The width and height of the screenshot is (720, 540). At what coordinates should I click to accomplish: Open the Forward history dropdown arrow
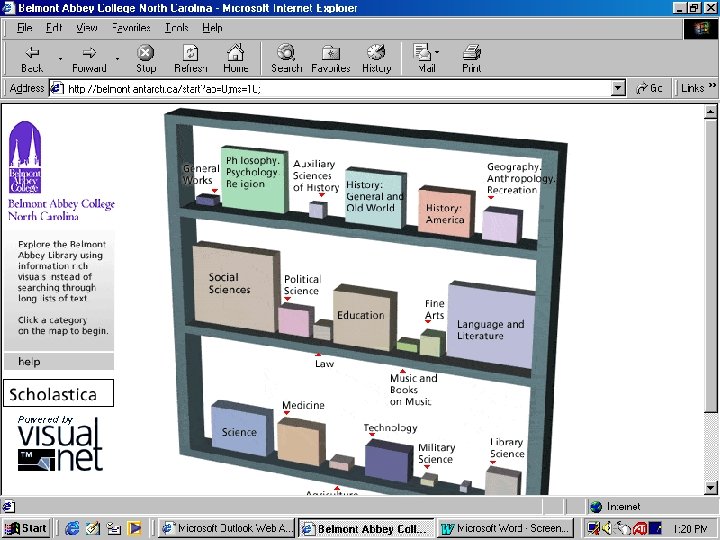point(117,59)
